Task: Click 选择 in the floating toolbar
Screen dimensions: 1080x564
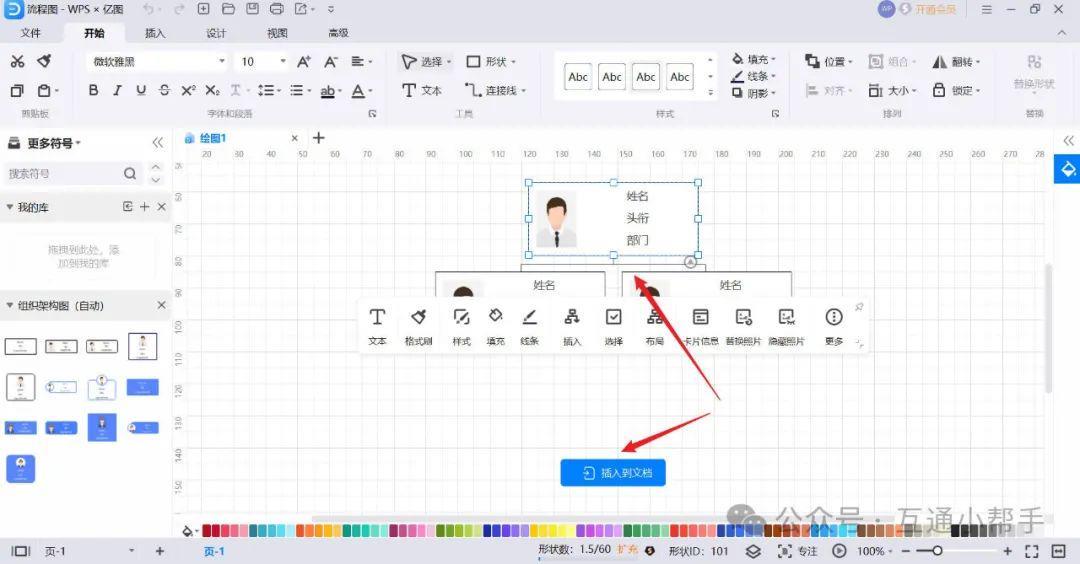Action: [x=614, y=326]
